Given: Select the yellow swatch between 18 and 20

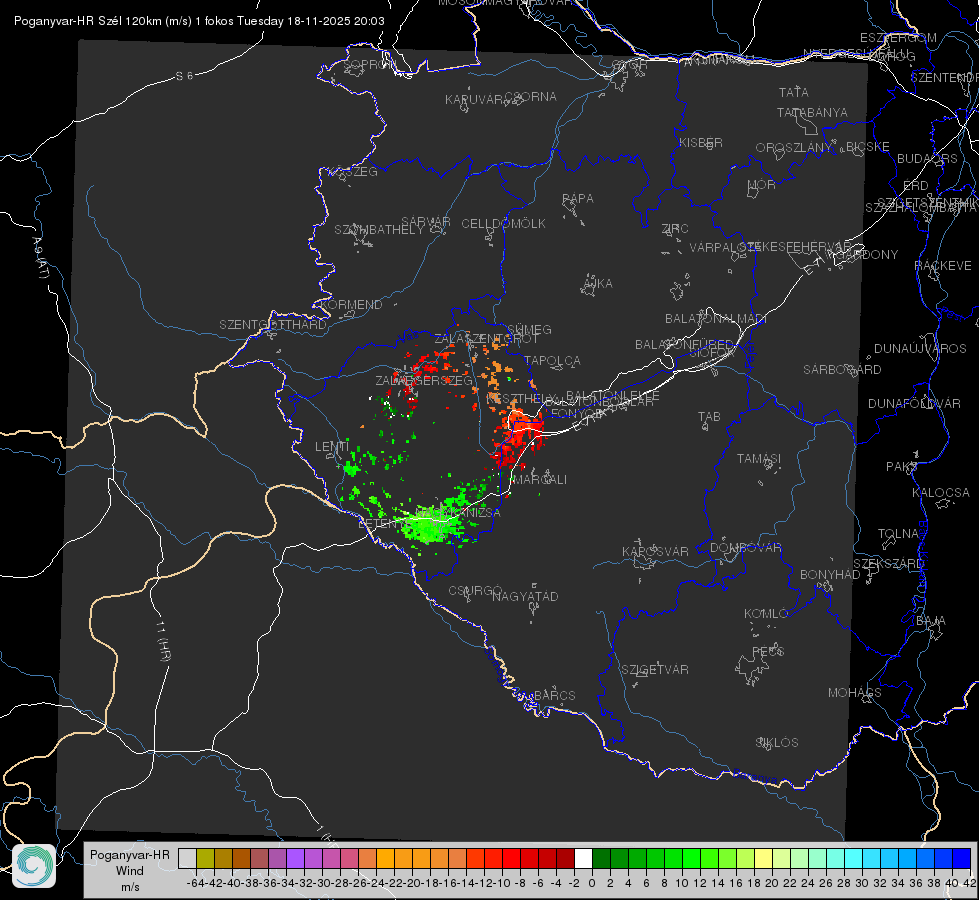Looking at the screenshot, I should 763,858.
